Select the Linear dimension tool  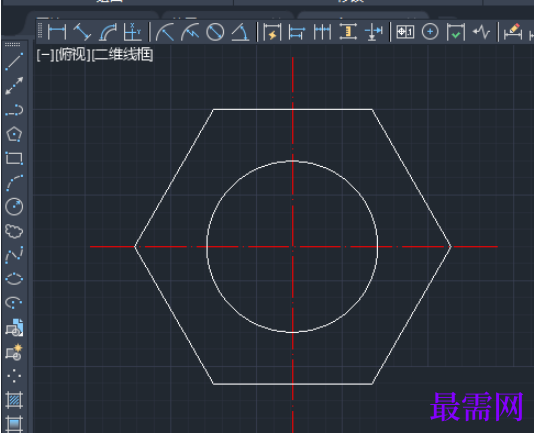(57, 32)
